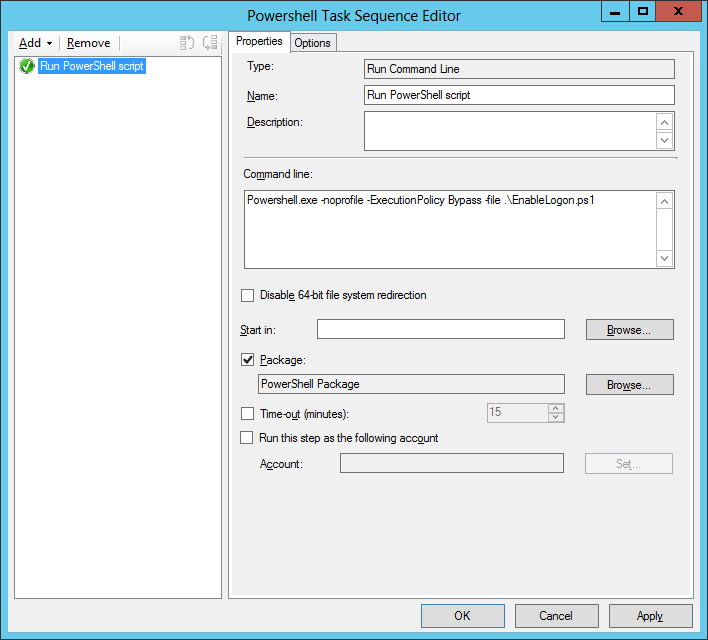Close the Task Sequence Editor window
The height and width of the screenshot is (640, 708).
[x=678, y=11]
